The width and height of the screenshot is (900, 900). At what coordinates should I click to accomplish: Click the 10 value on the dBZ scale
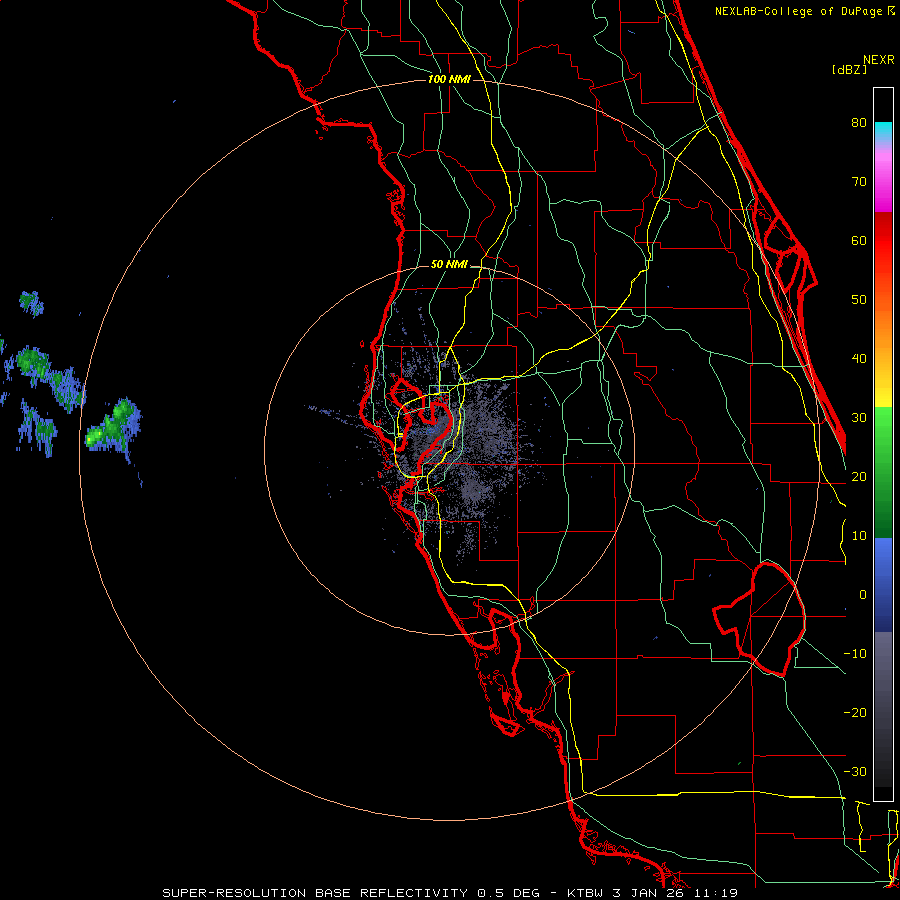tap(859, 536)
